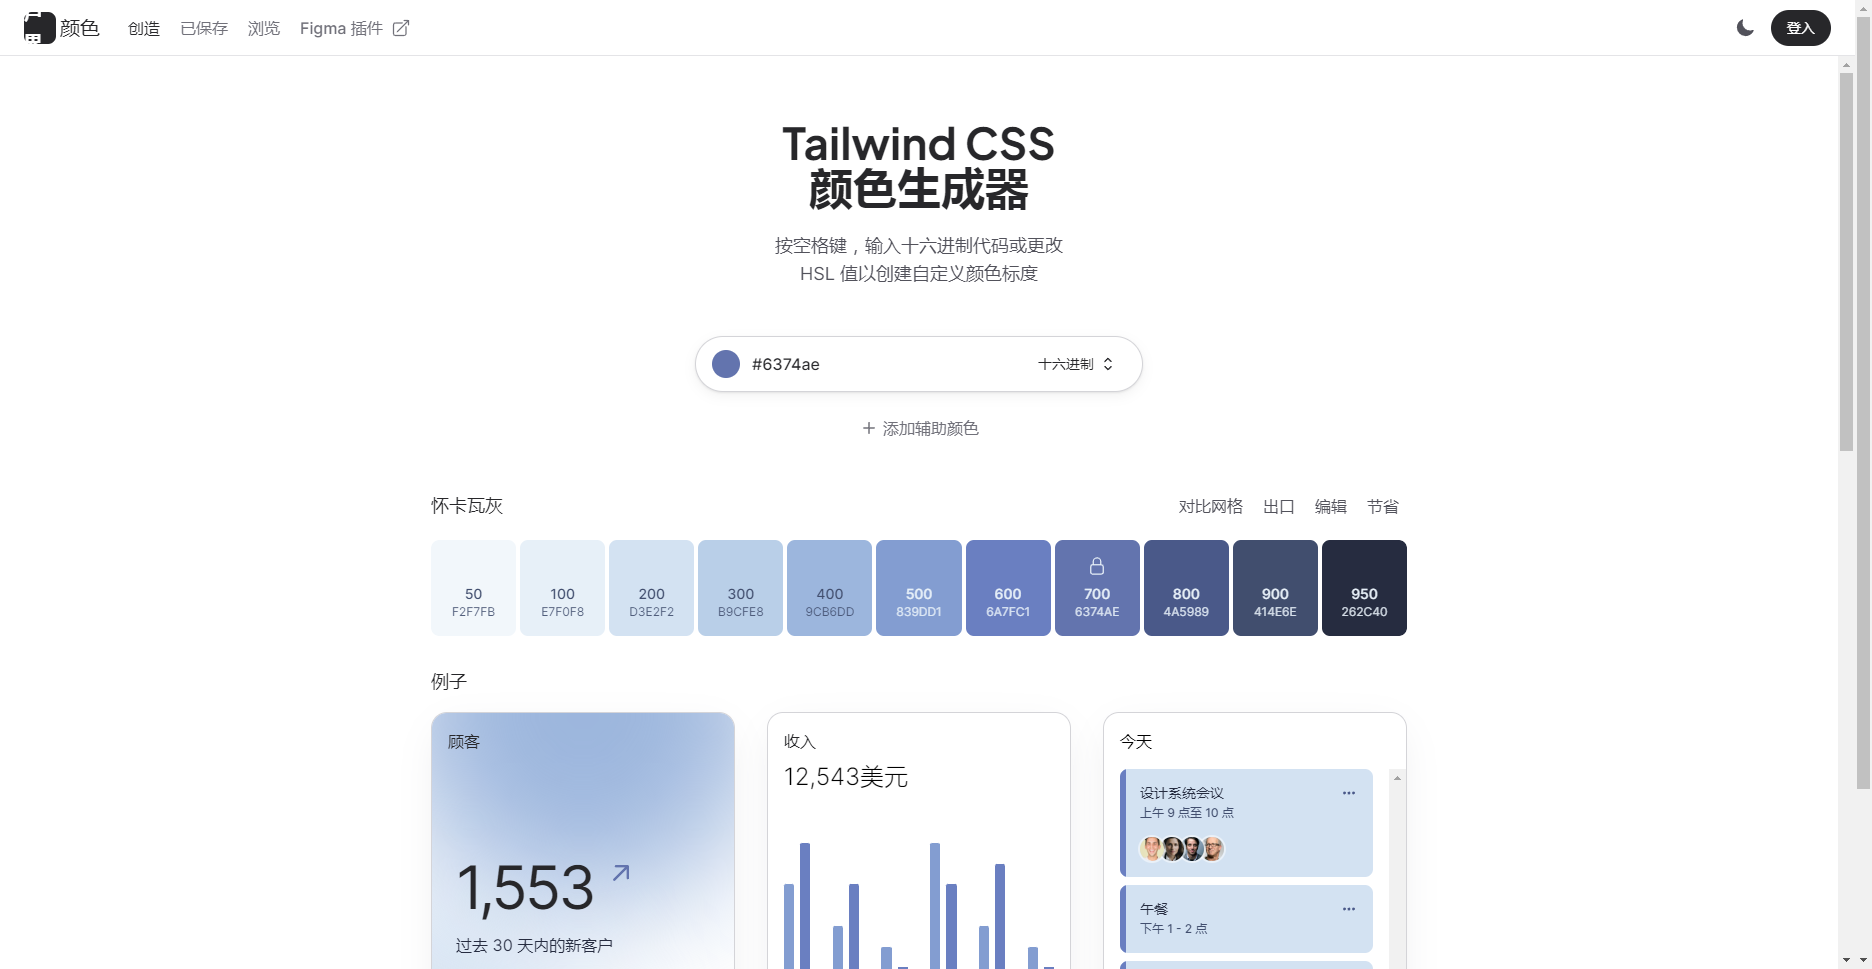Select the 950 swatch 262C40
This screenshot has height=969, width=1872.
(1364, 588)
